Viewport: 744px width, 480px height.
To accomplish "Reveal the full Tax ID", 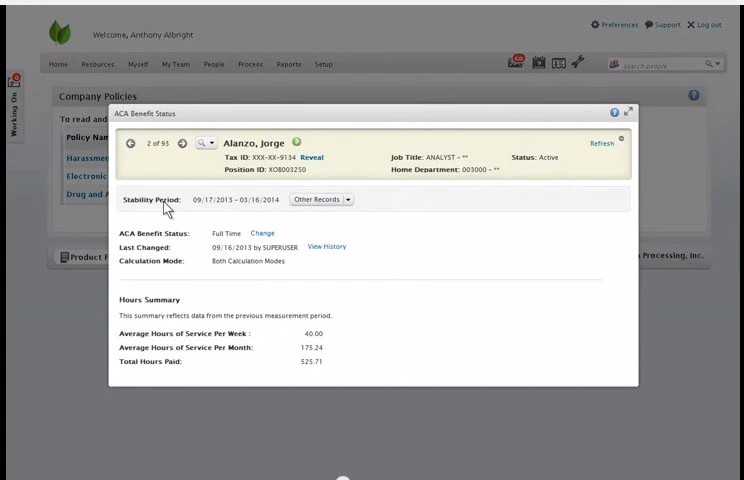I will coord(312,157).
